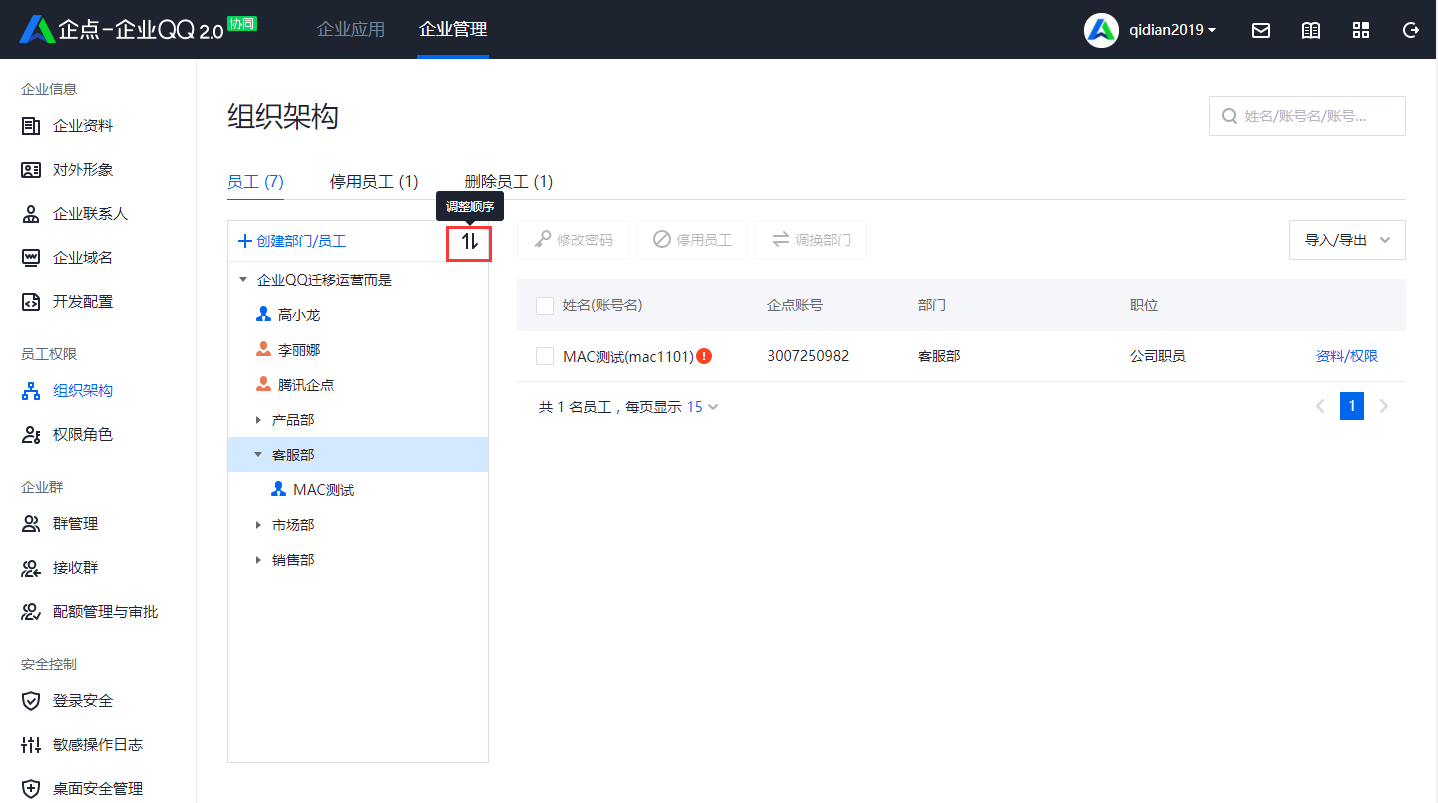Click the red warning icon beside MAC测试(mac1101)
The width and height of the screenshot is (1438, 803).
pos(704,356)
